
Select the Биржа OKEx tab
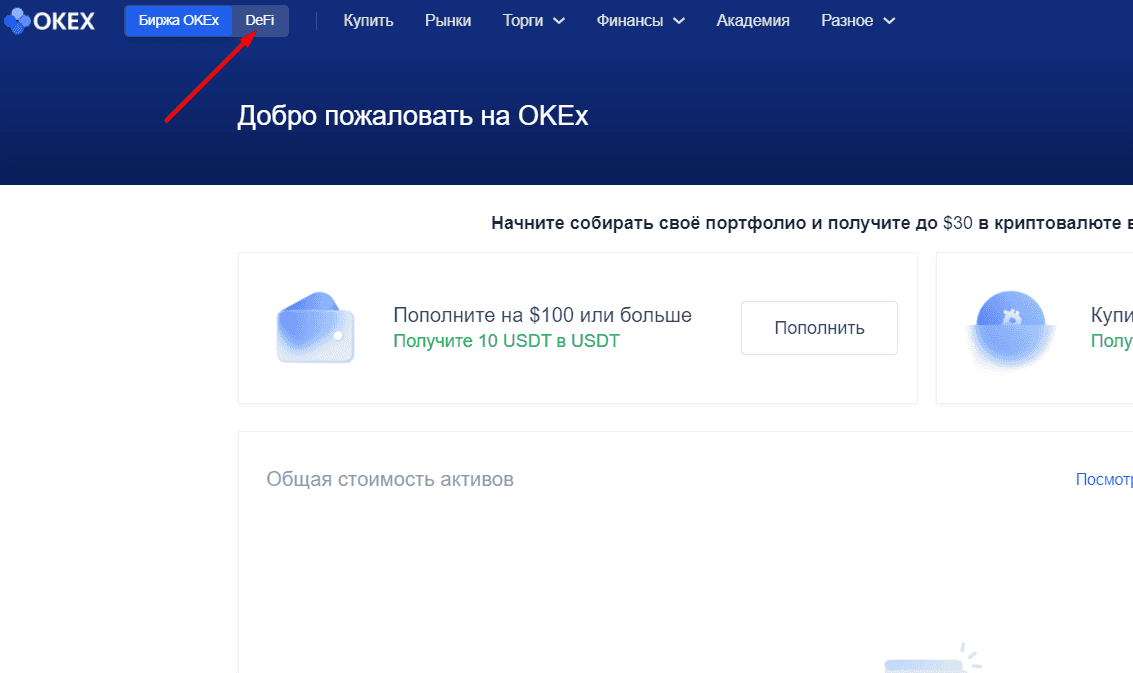178,20
